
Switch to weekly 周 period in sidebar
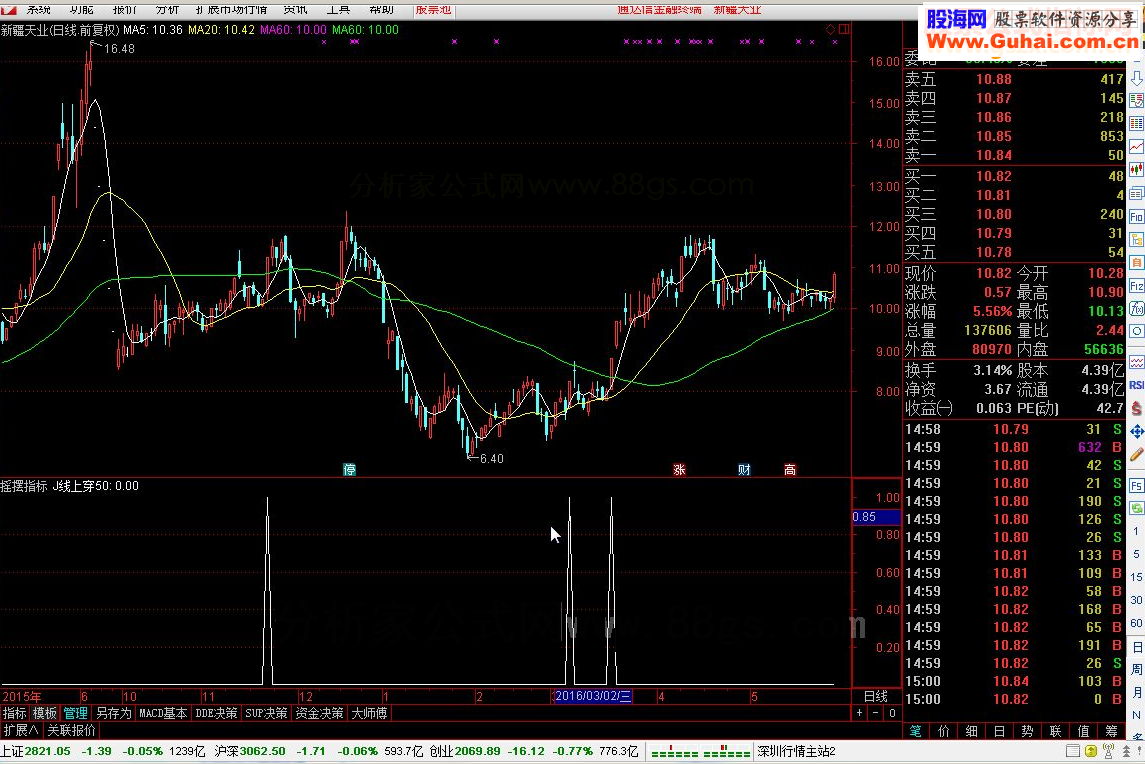click(x=1137, y=669)
